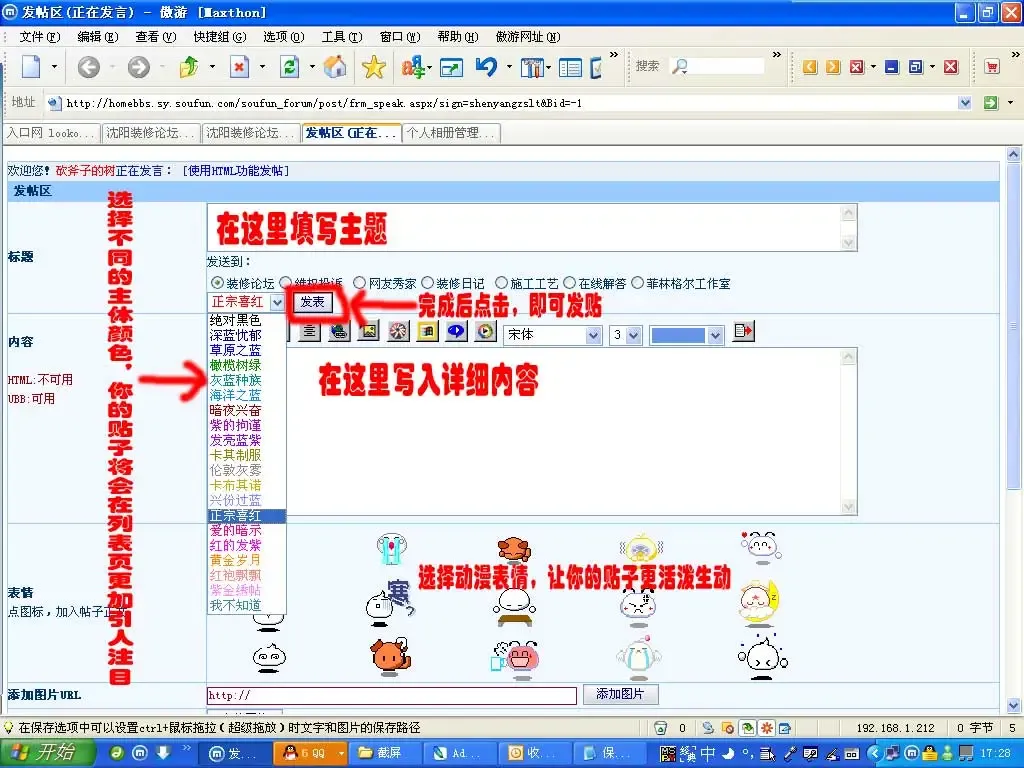Click the insert flash editor icon

point(398,332)
